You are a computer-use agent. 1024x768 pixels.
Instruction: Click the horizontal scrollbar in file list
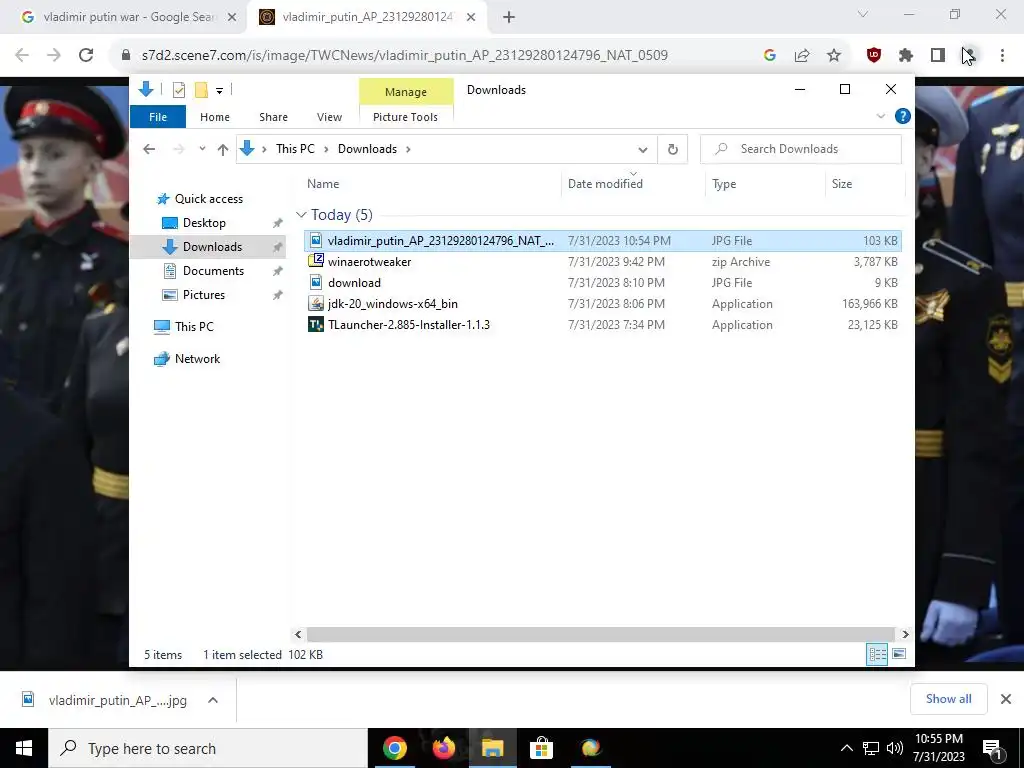[600, 634]
